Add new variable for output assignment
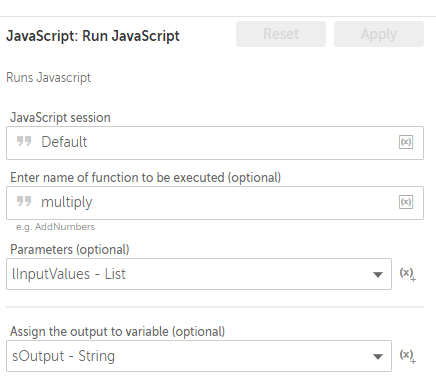The width and height of the screenshot is (436, 392). click(x=408, y=356)
